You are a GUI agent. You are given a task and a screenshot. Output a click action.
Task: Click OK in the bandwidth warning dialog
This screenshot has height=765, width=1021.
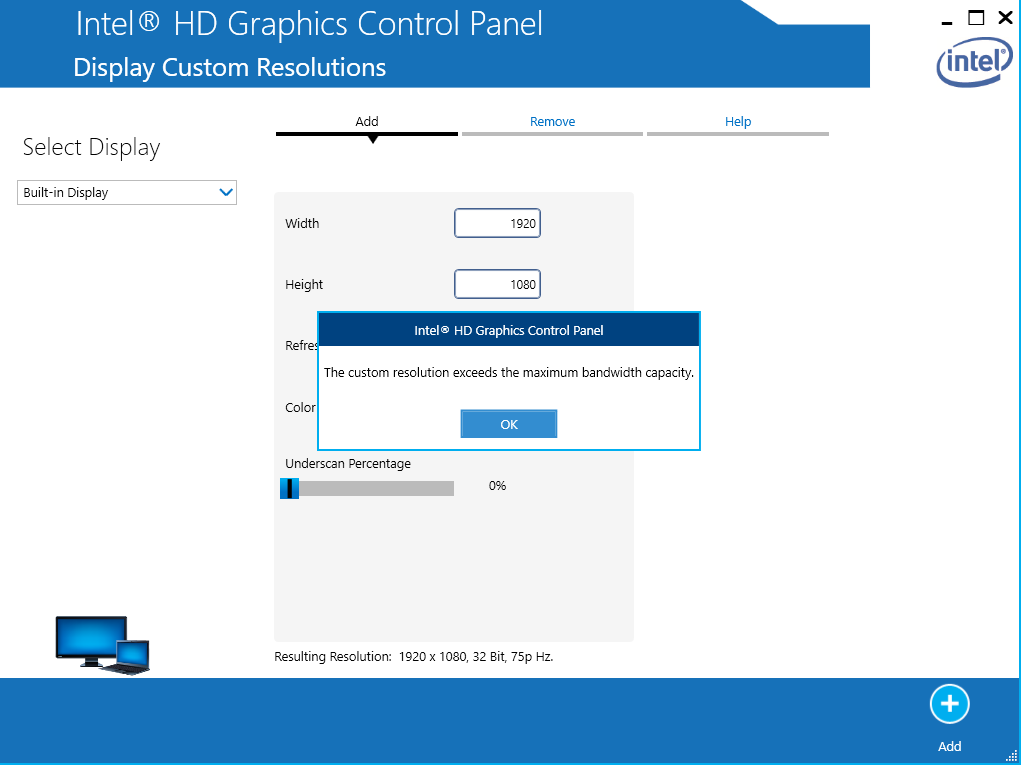point(509,424)
